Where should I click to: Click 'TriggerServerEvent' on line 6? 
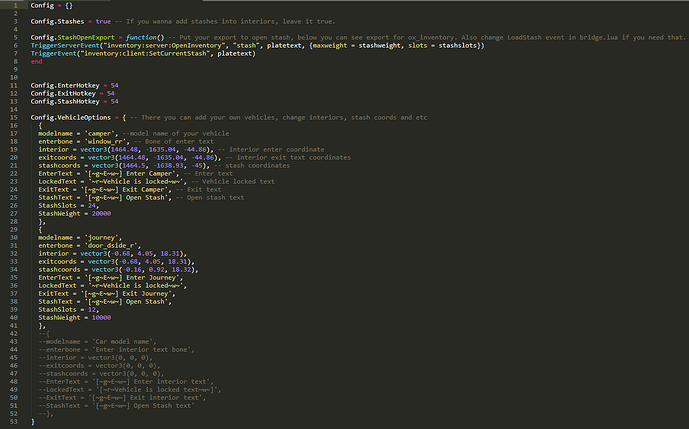(x=65, y=45)
